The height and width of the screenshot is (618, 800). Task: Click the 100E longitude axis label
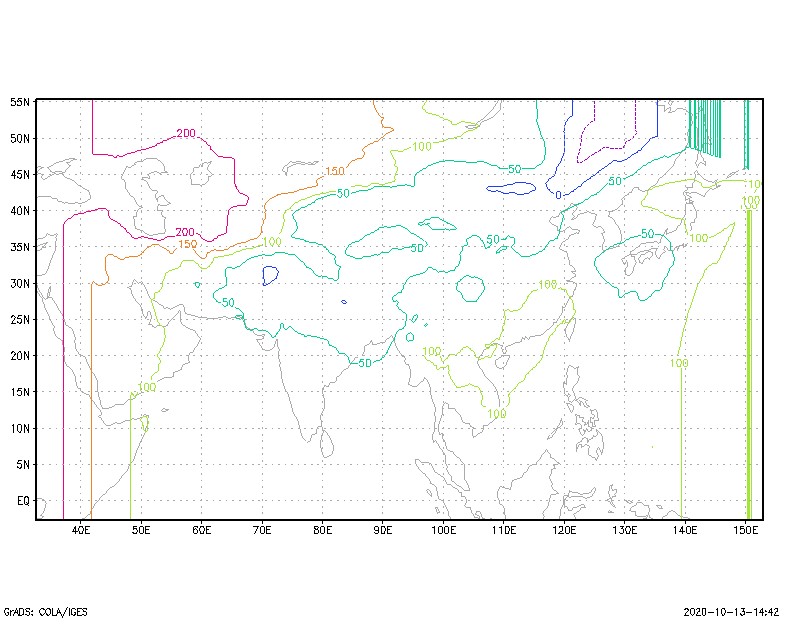443,530
